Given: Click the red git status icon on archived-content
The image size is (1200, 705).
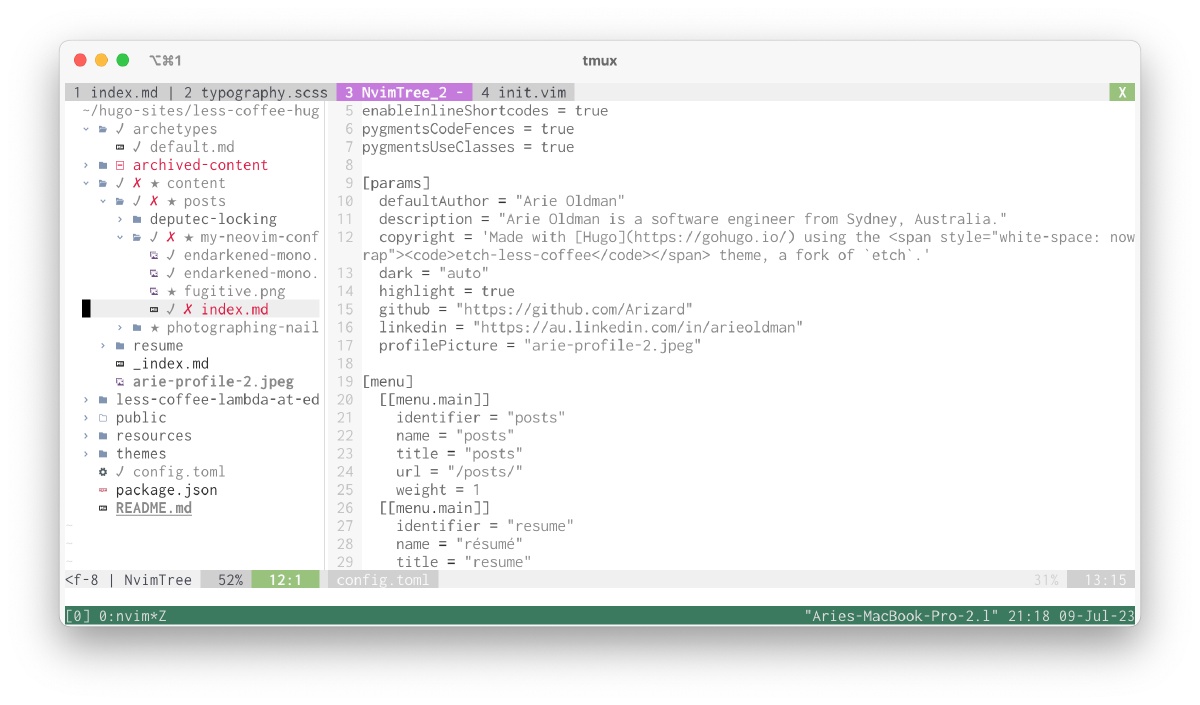Looking at the screenshot, I should click(120, 165).
